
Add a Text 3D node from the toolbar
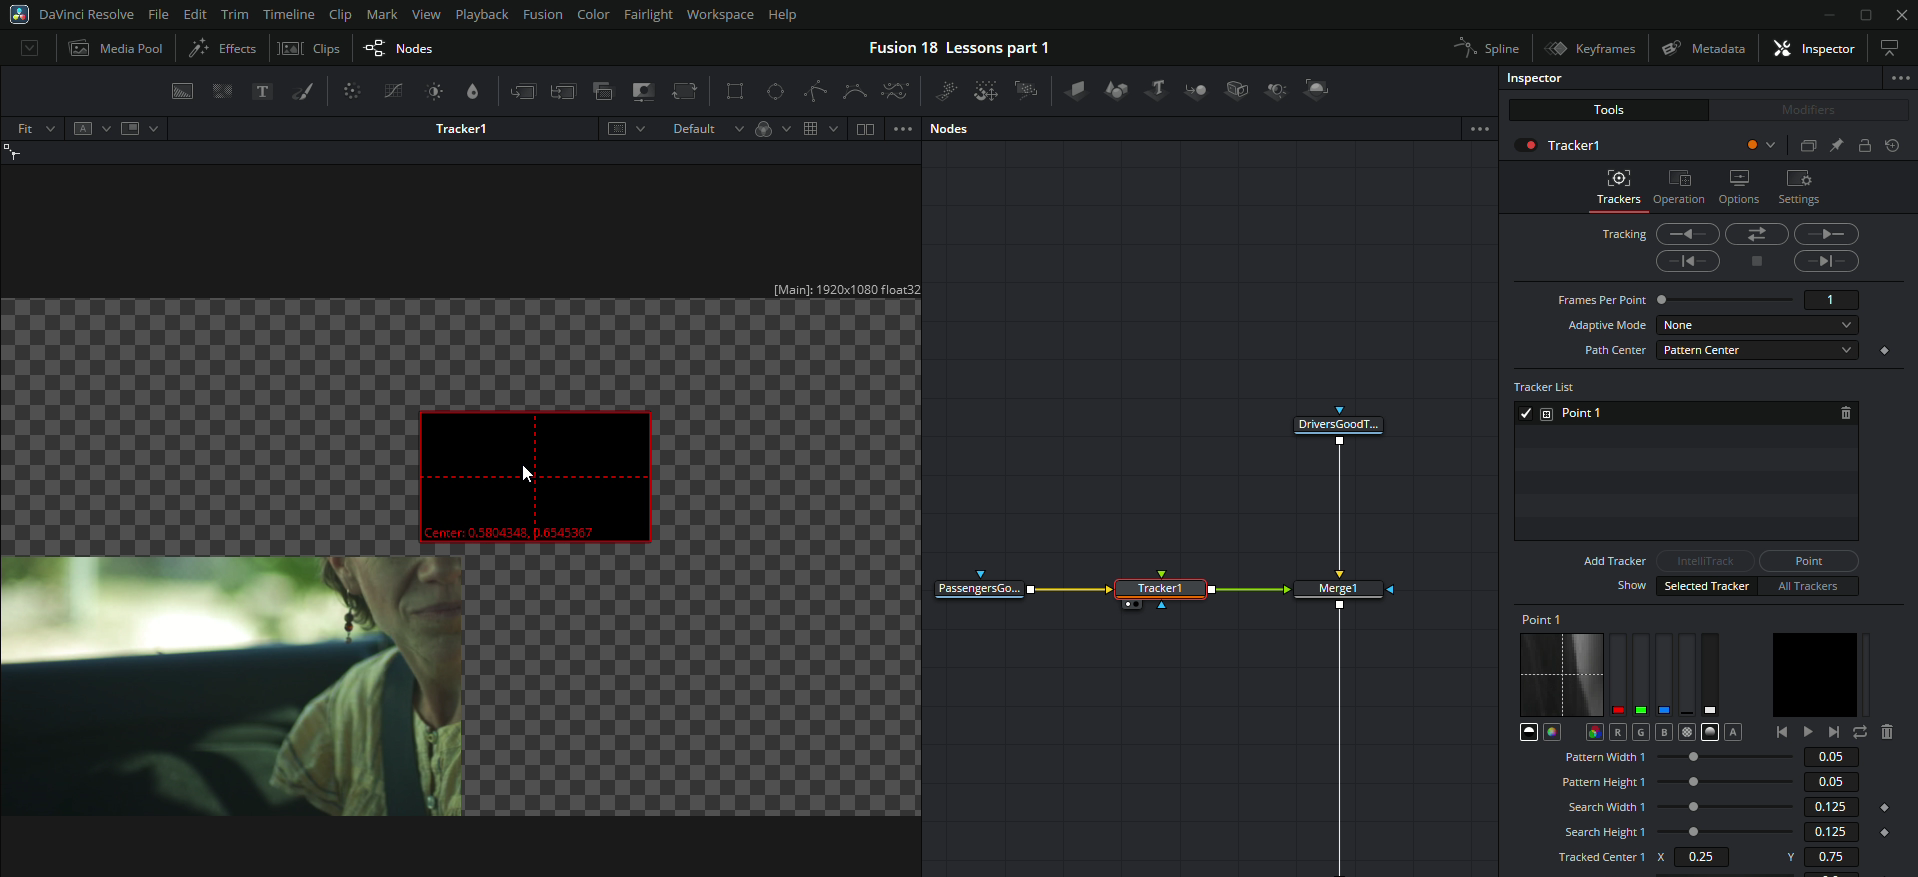1157,91
